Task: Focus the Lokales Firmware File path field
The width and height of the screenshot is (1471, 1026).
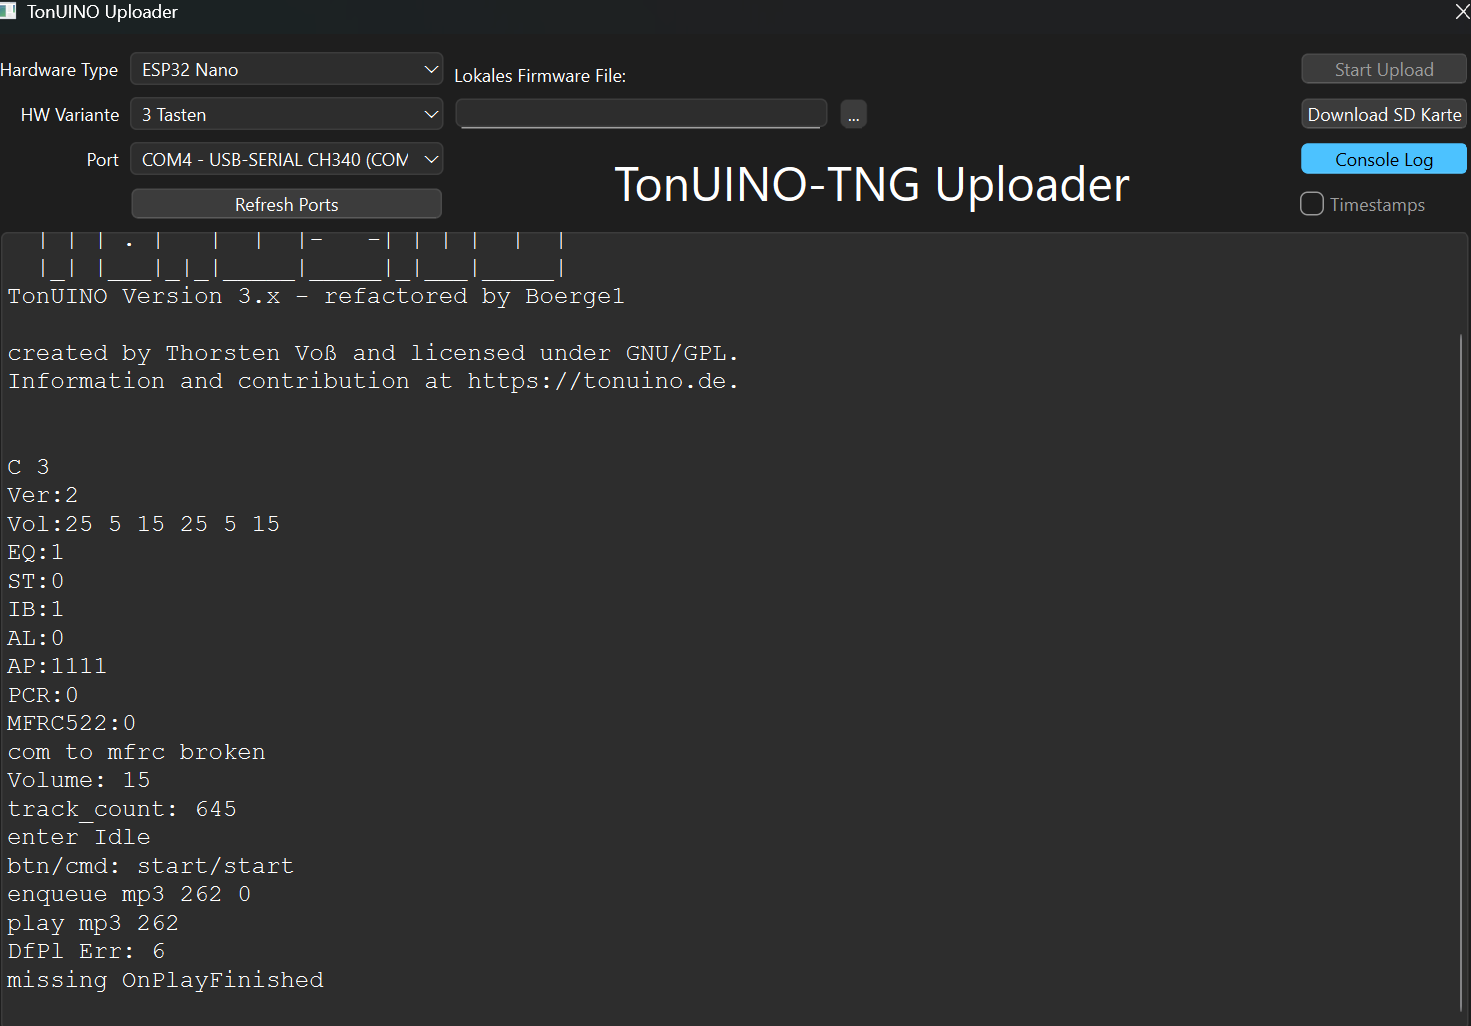Action: pos(641,114)
